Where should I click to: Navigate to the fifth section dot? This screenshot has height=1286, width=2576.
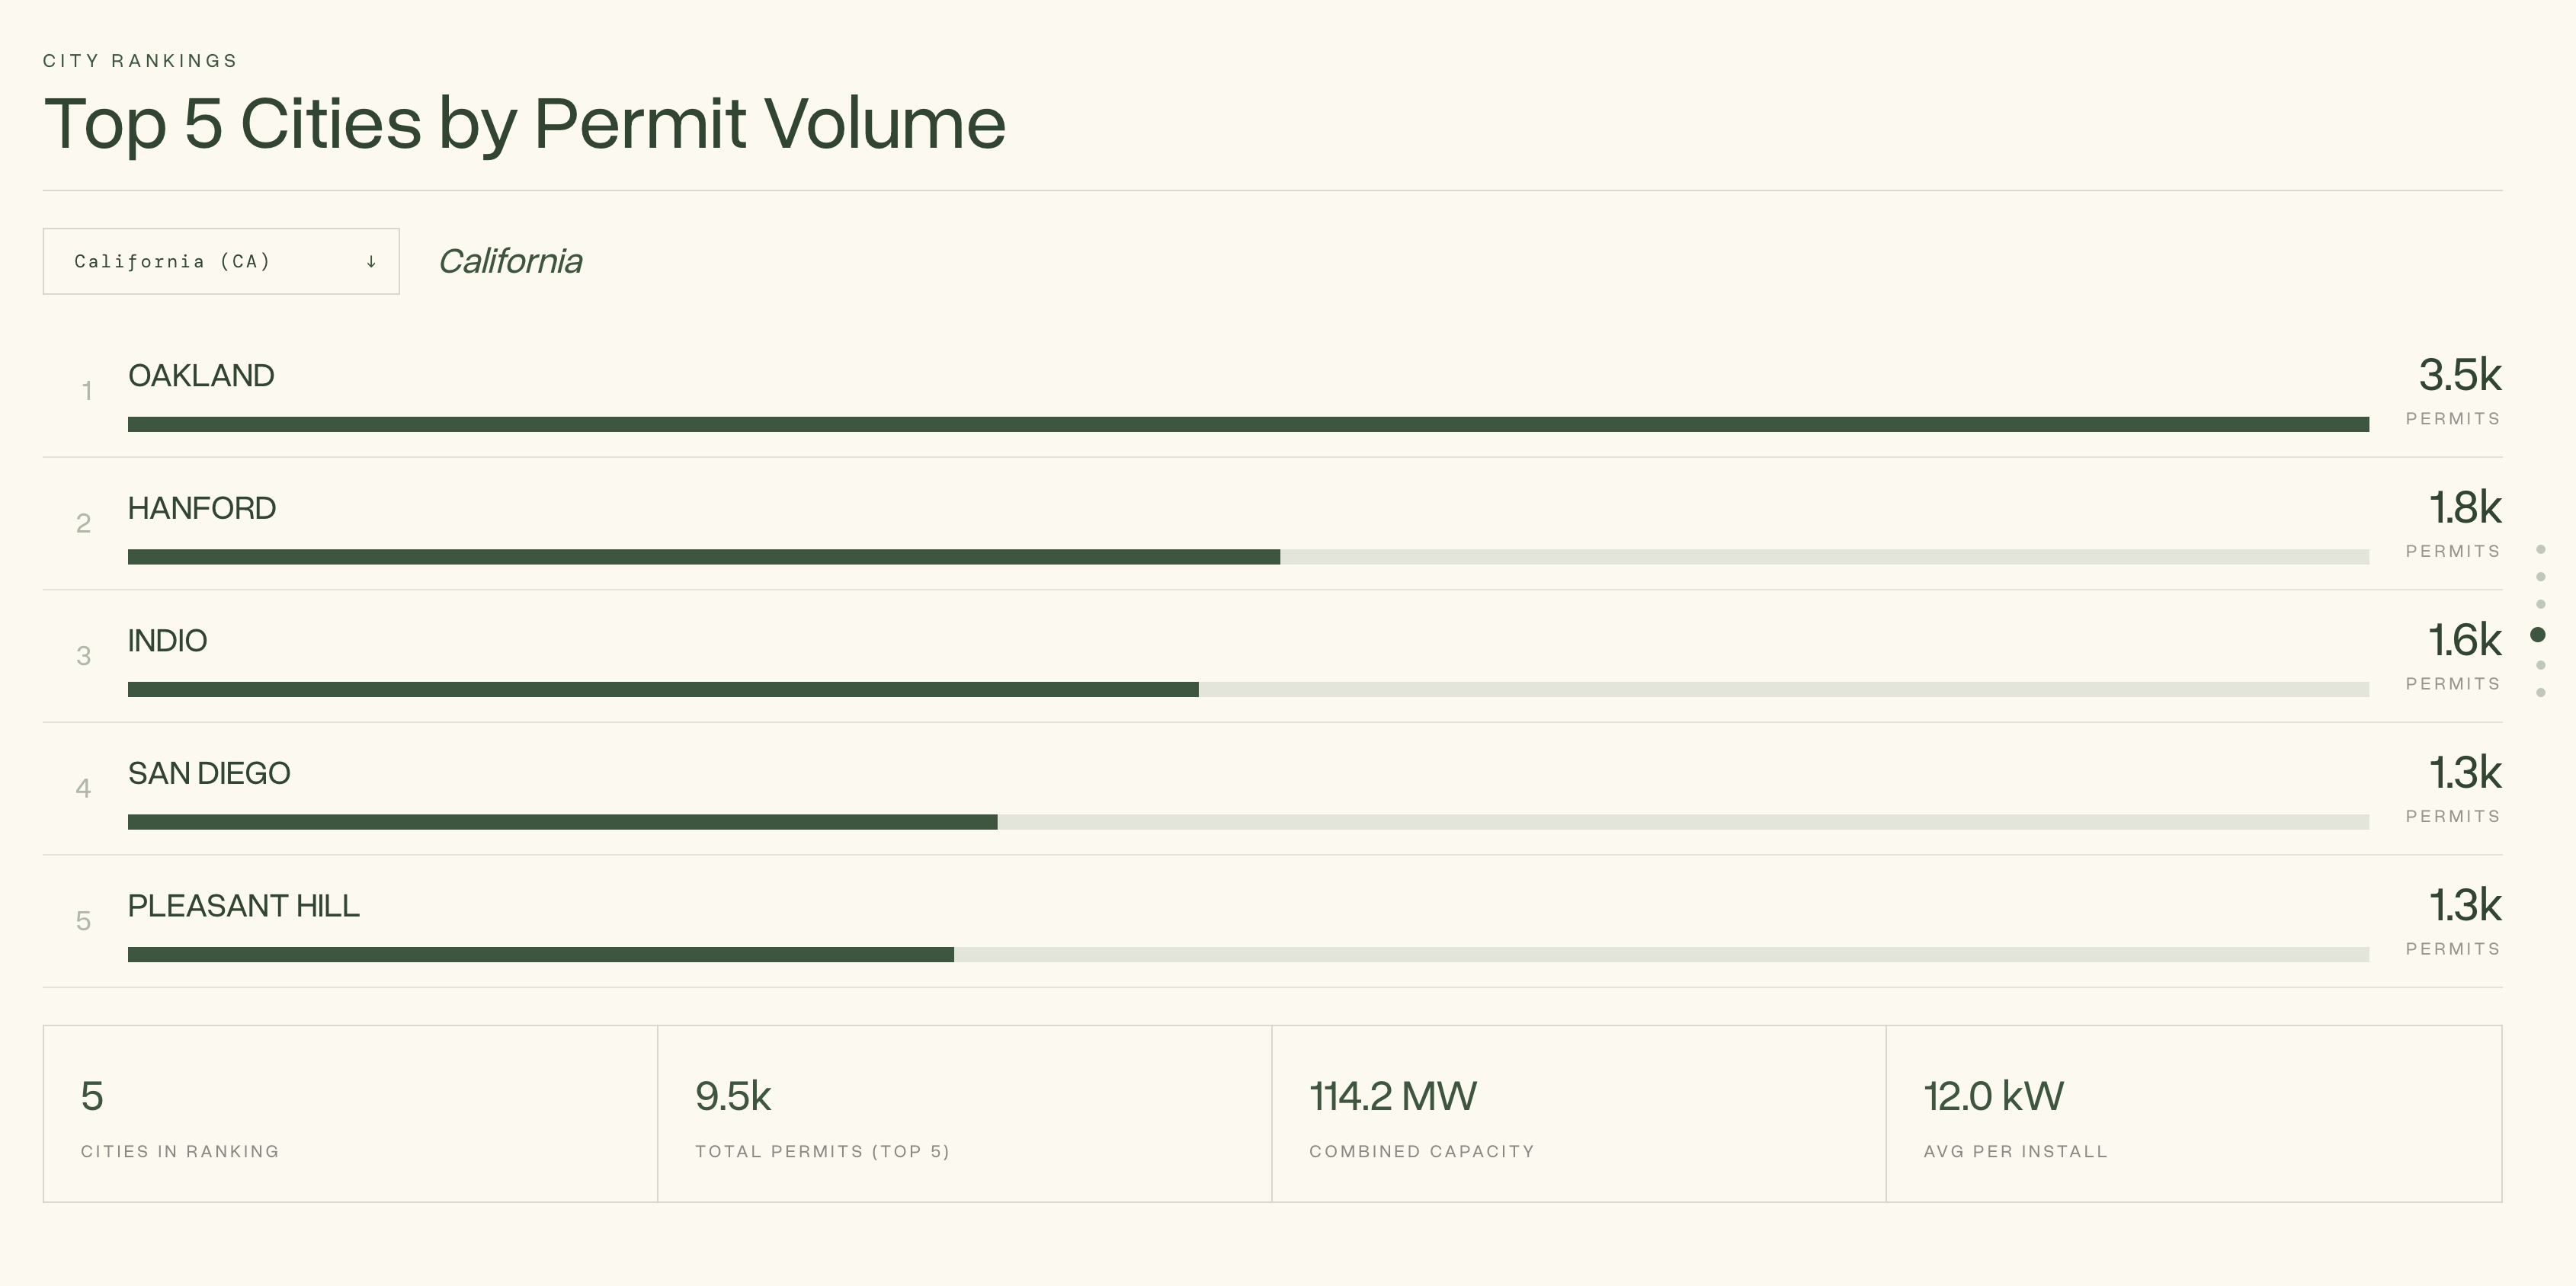tap(2541, 665)
